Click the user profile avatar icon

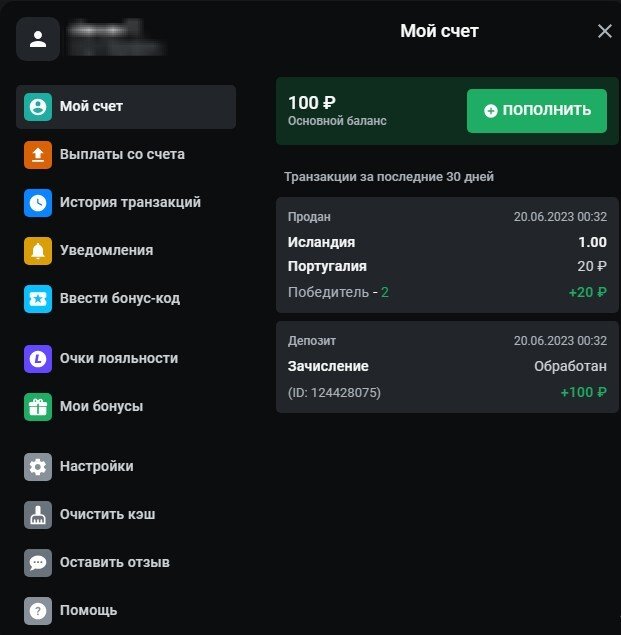(x=38, y=40)
